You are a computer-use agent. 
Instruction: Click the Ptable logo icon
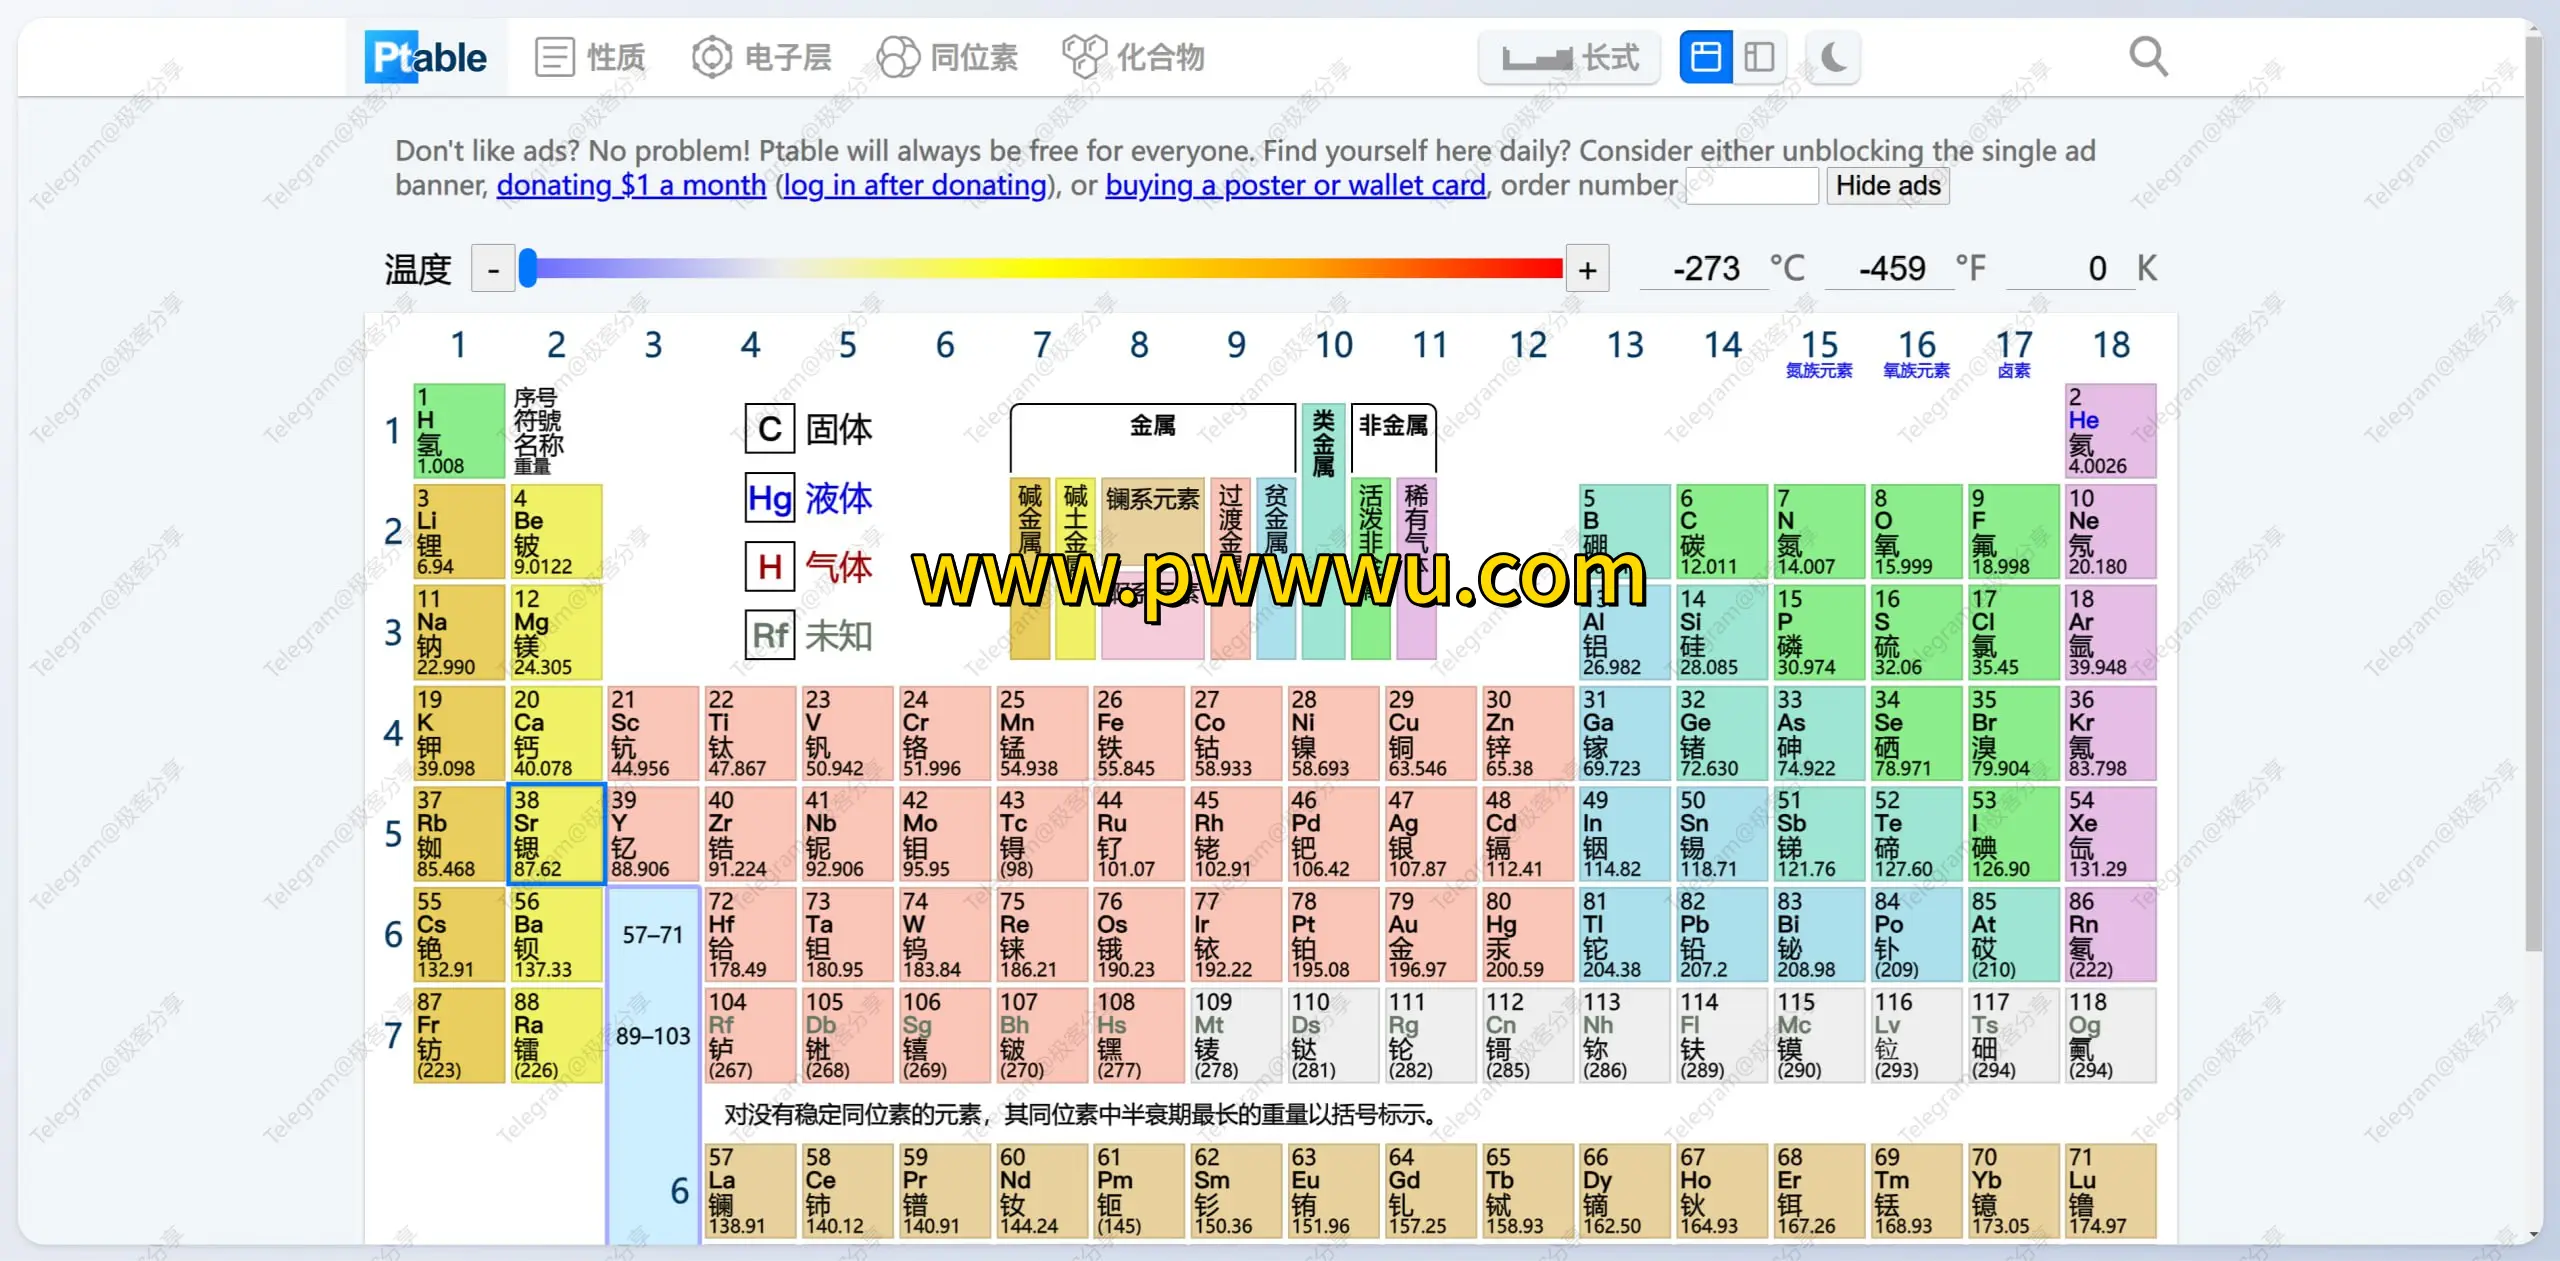(x=426, y=58)
